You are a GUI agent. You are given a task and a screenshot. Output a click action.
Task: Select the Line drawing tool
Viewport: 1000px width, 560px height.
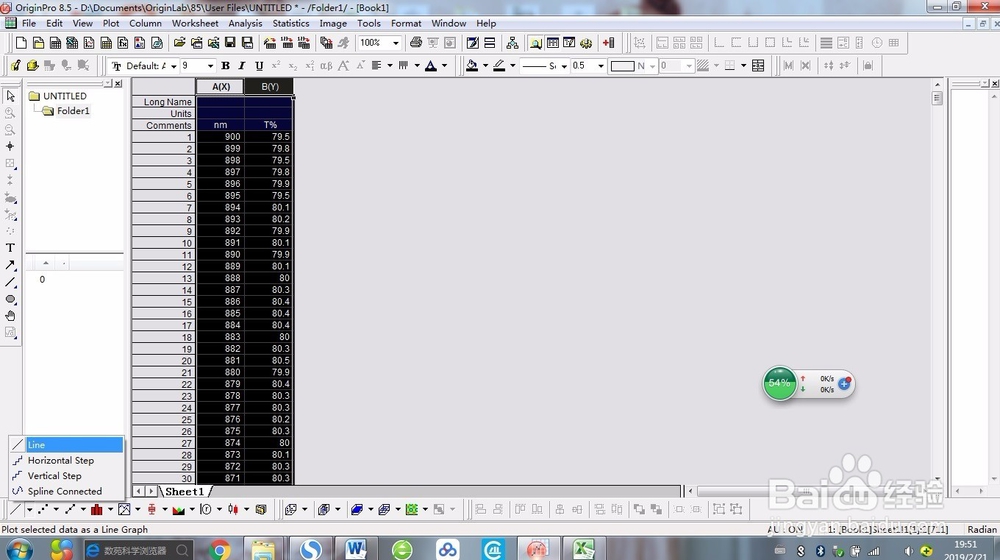pyautogui.click(x=10, y=282)
